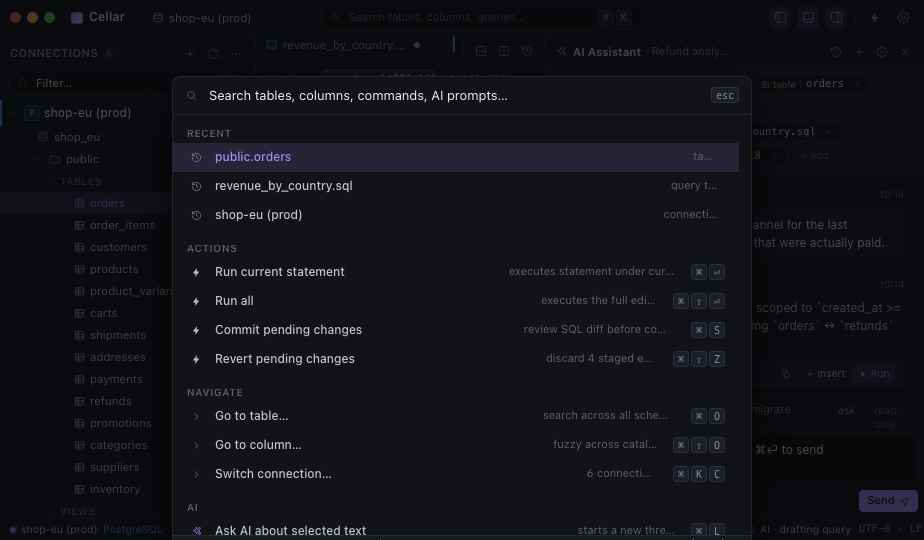Image resolution: width=924 pixels, height=540 pixels.
Task: Choose shop-eu (prod) in recent results
Action: [456, 215]
